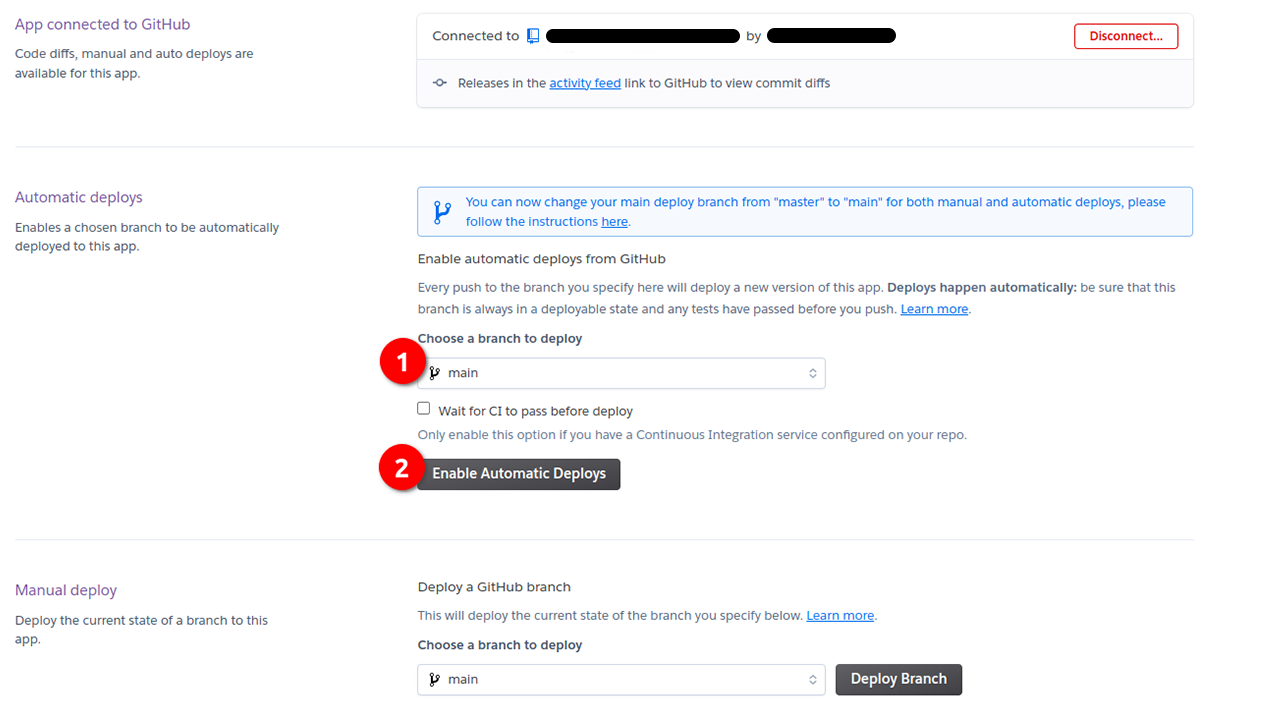Open Learn more link under Deploy a GitHub branch
Screen dimensions: 1280x720
(x=840, y=616)
